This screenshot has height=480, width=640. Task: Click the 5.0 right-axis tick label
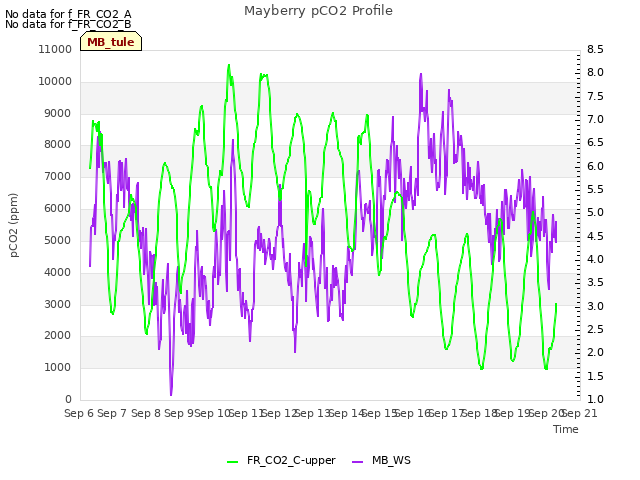click(x=595, y=213)
